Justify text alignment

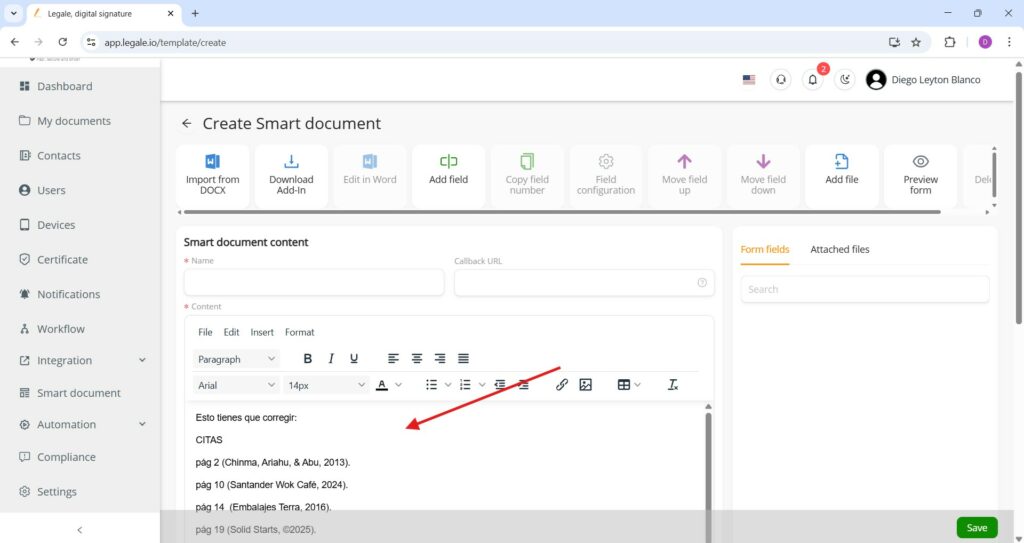coord(463,359)
